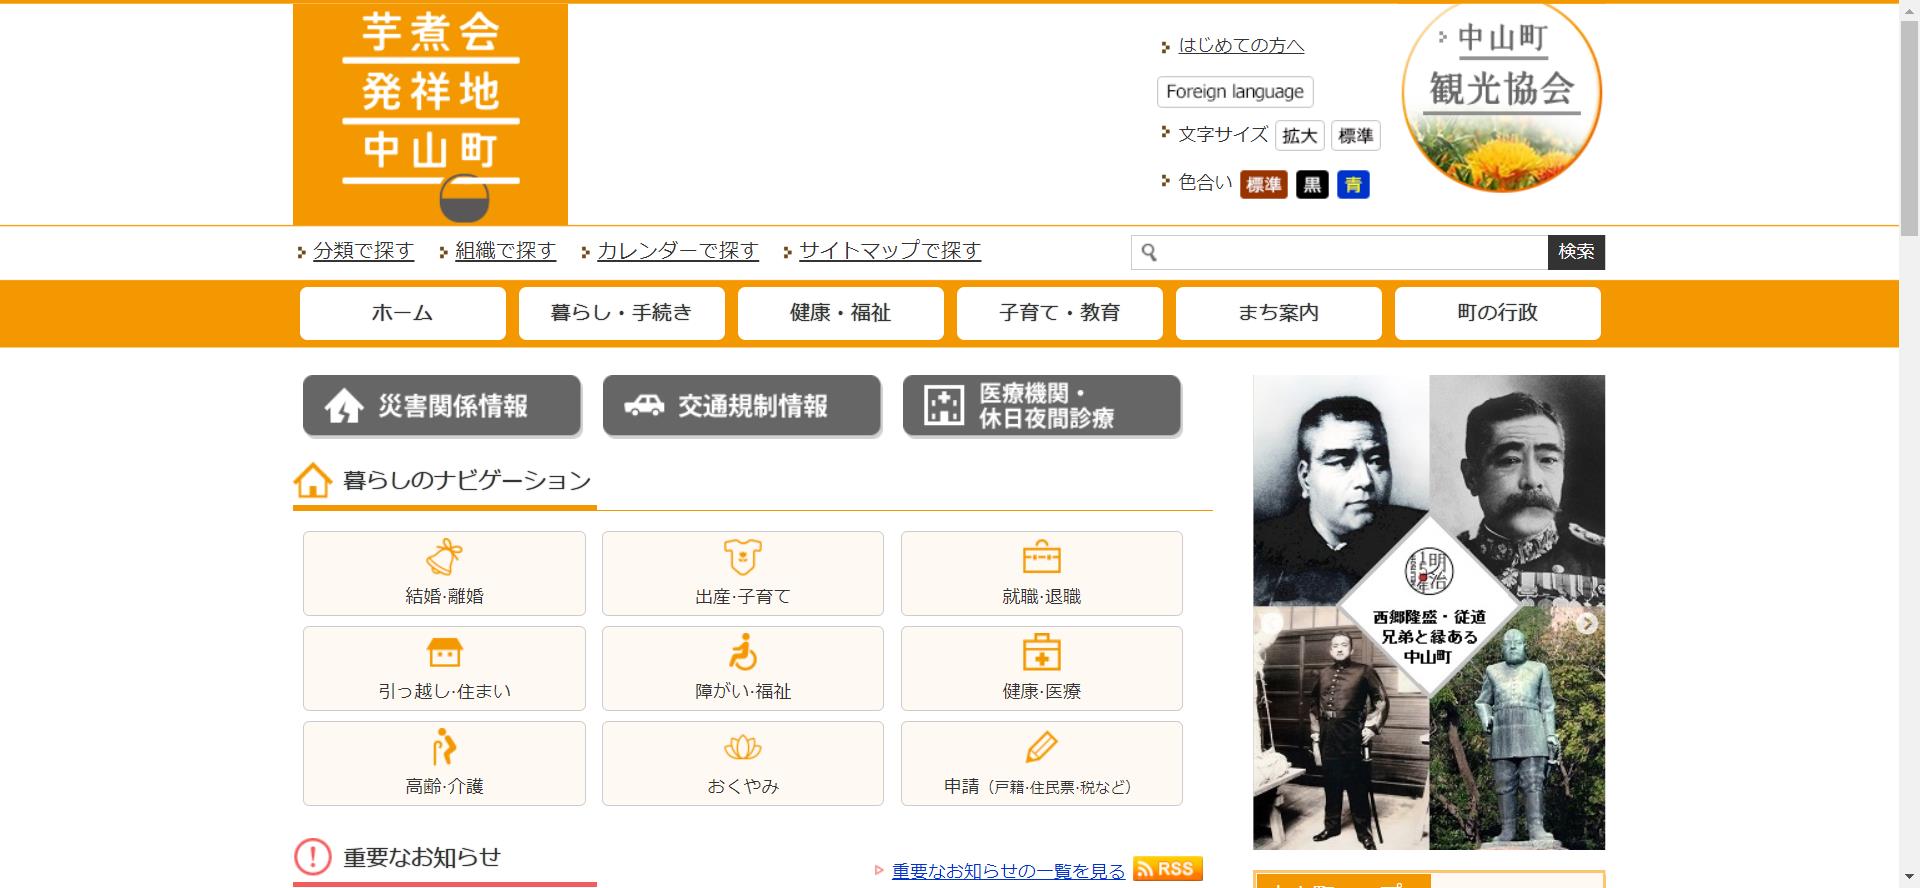
Task: Select the briefcase icon for 就職·退職
Action: click(1041, 558)
